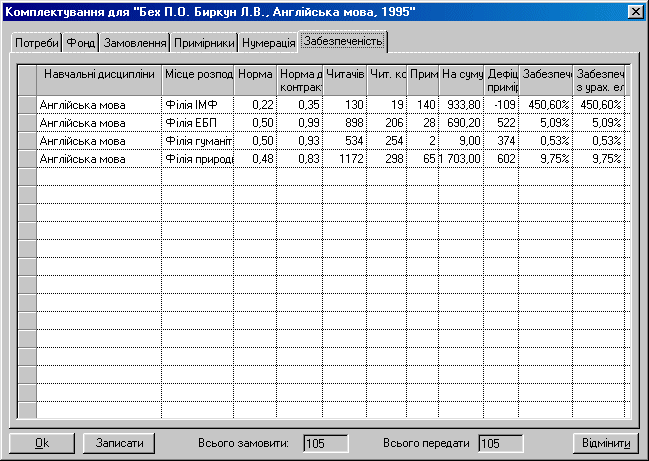Click the sum value 690,20
This screenshot has width=649, height=461.
click(x=461, y=123)
